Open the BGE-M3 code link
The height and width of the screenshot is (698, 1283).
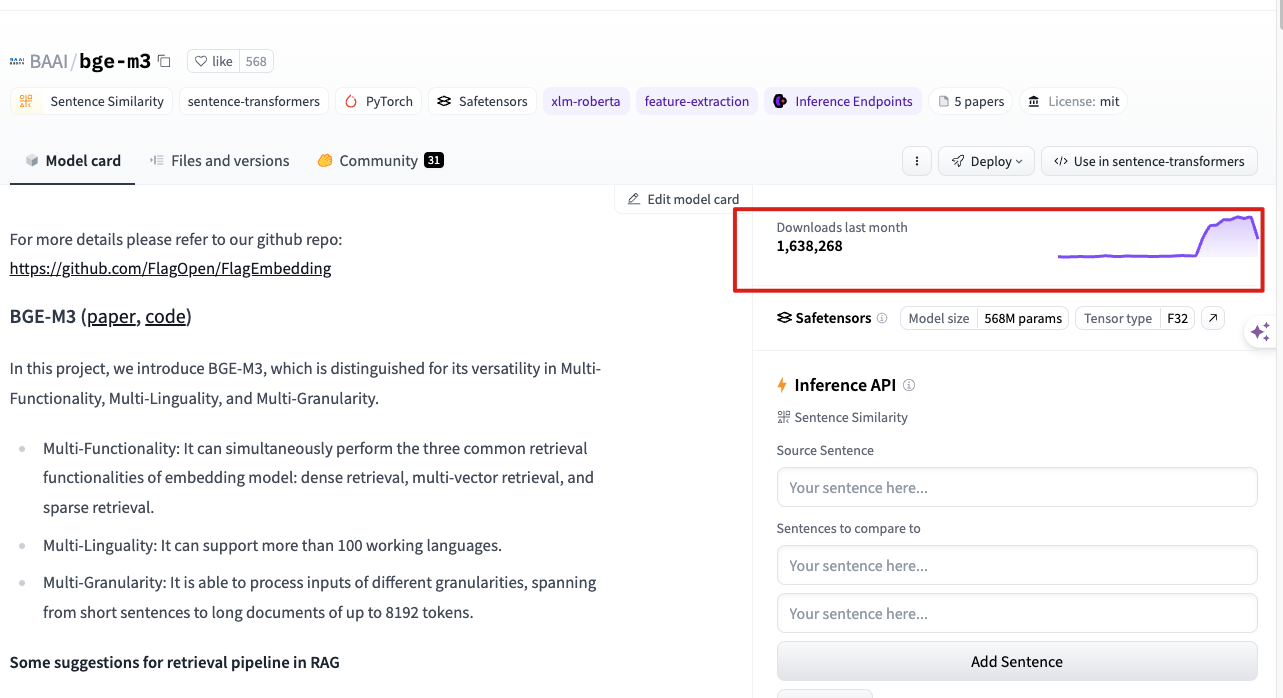tap(165, 317)
